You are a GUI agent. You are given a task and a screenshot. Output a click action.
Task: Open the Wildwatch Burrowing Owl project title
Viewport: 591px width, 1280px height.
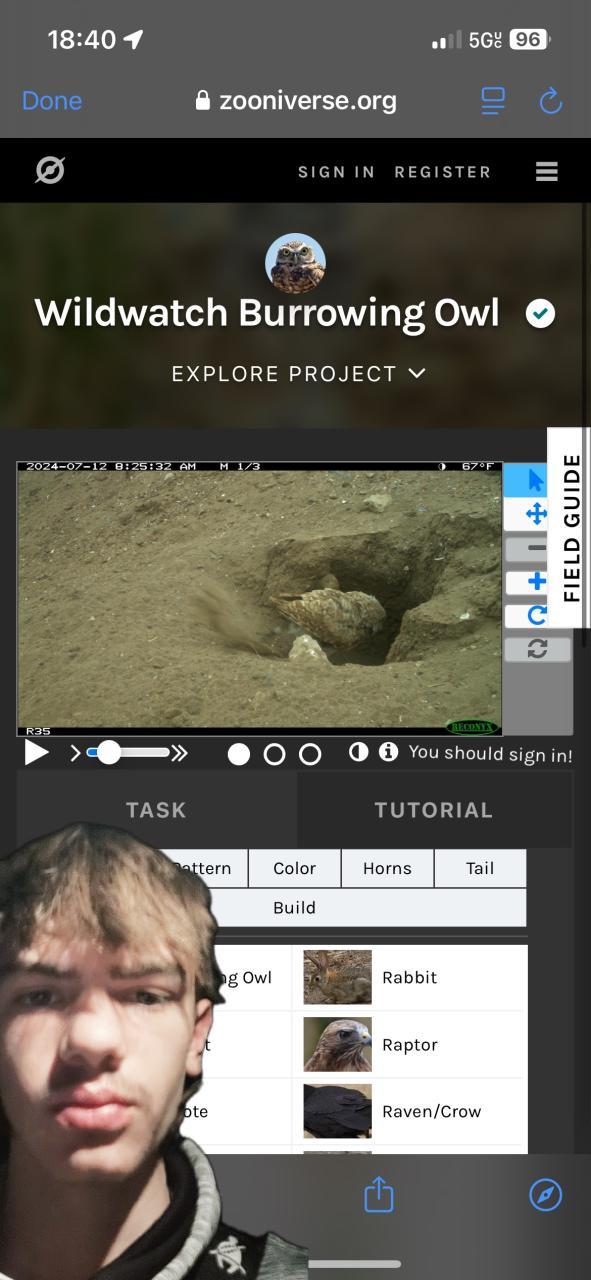[x=267, y=313]
